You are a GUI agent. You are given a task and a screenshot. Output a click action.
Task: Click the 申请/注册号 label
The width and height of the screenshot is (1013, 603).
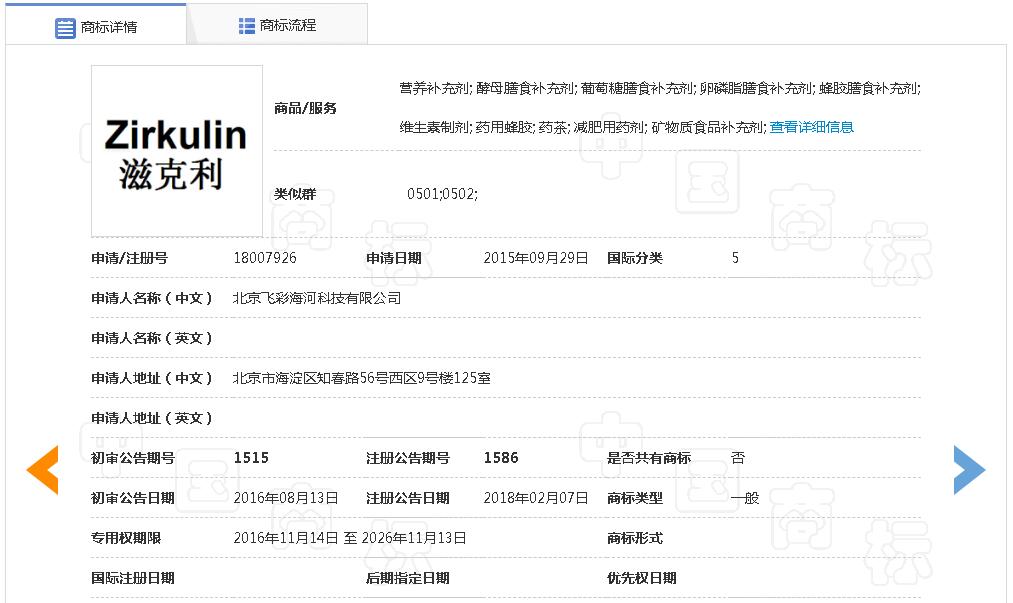click(x=129, y=259)
